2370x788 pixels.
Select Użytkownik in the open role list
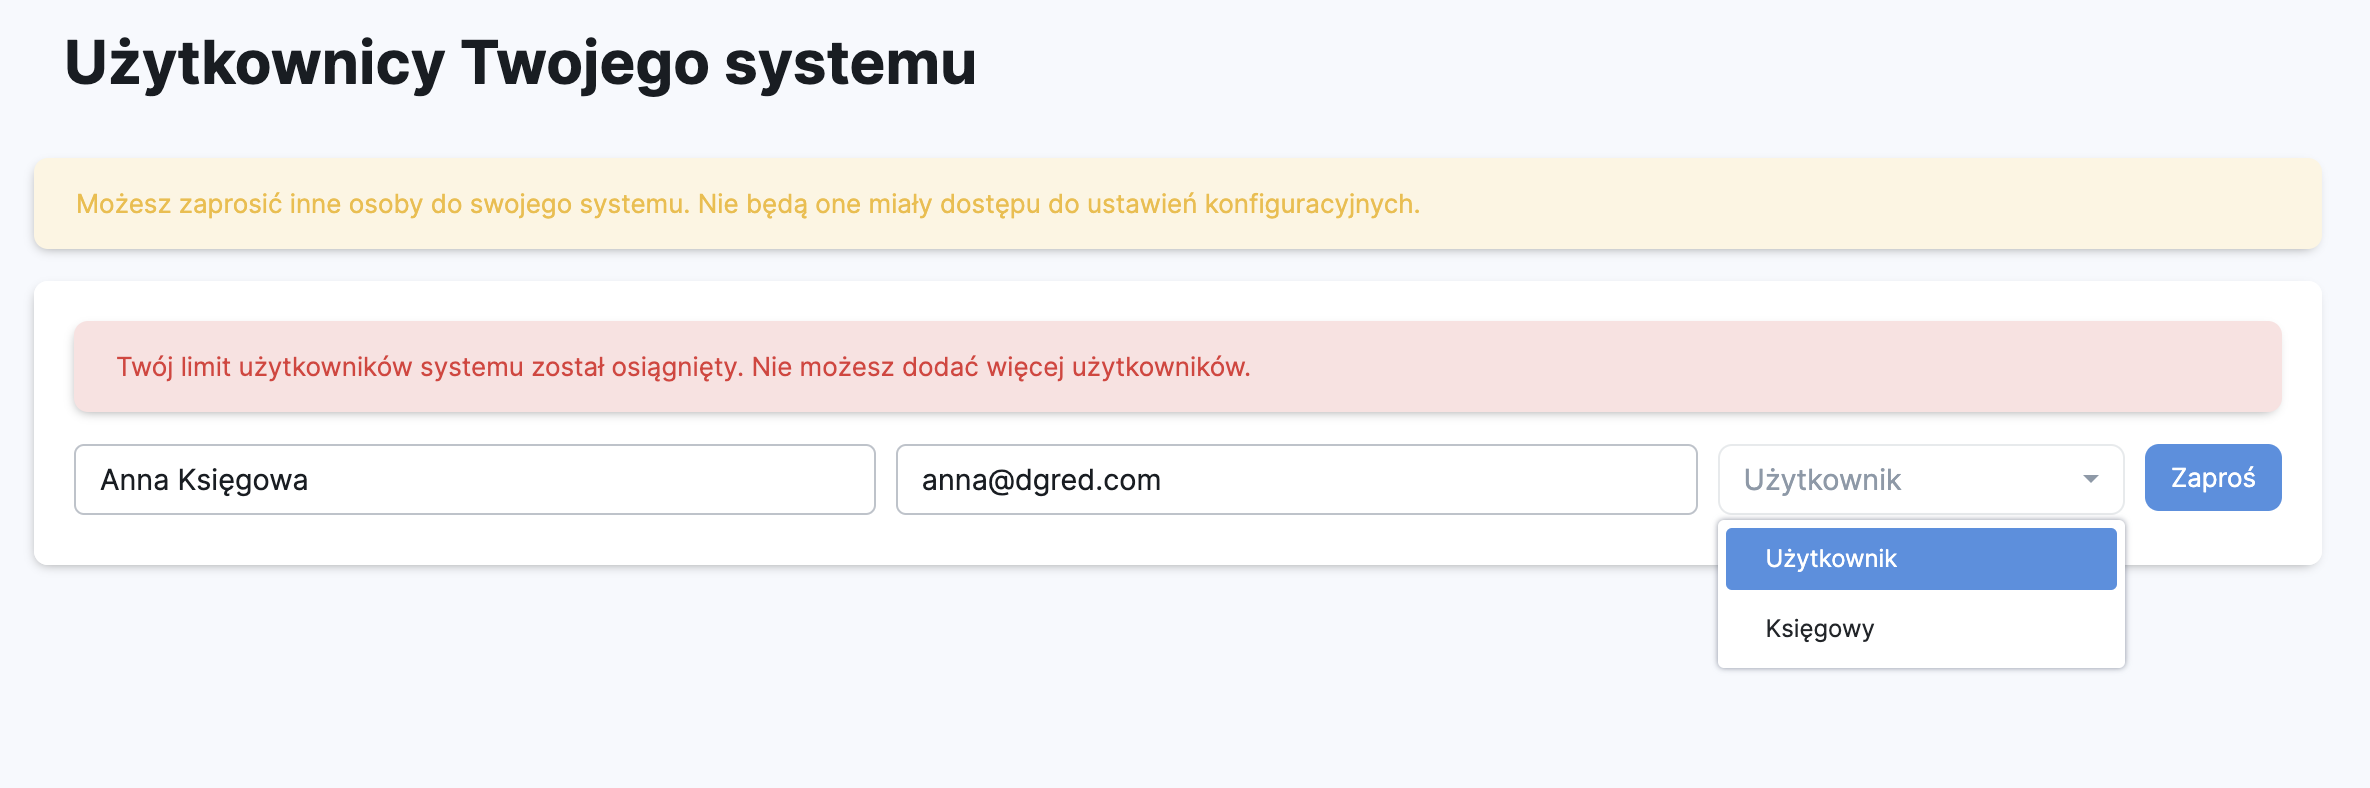tap(1920, 559)
